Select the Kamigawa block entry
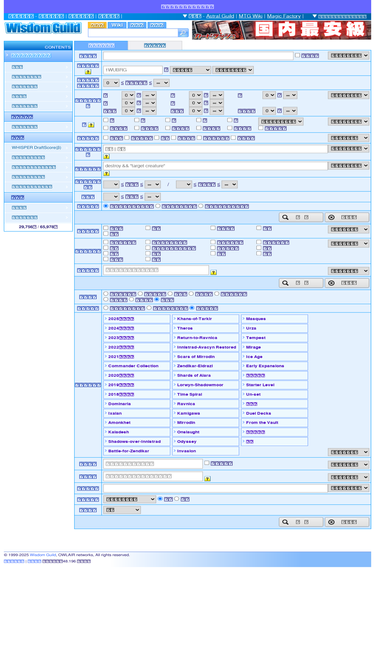Viewport: 375px width, 667px height. click(206, 413)
